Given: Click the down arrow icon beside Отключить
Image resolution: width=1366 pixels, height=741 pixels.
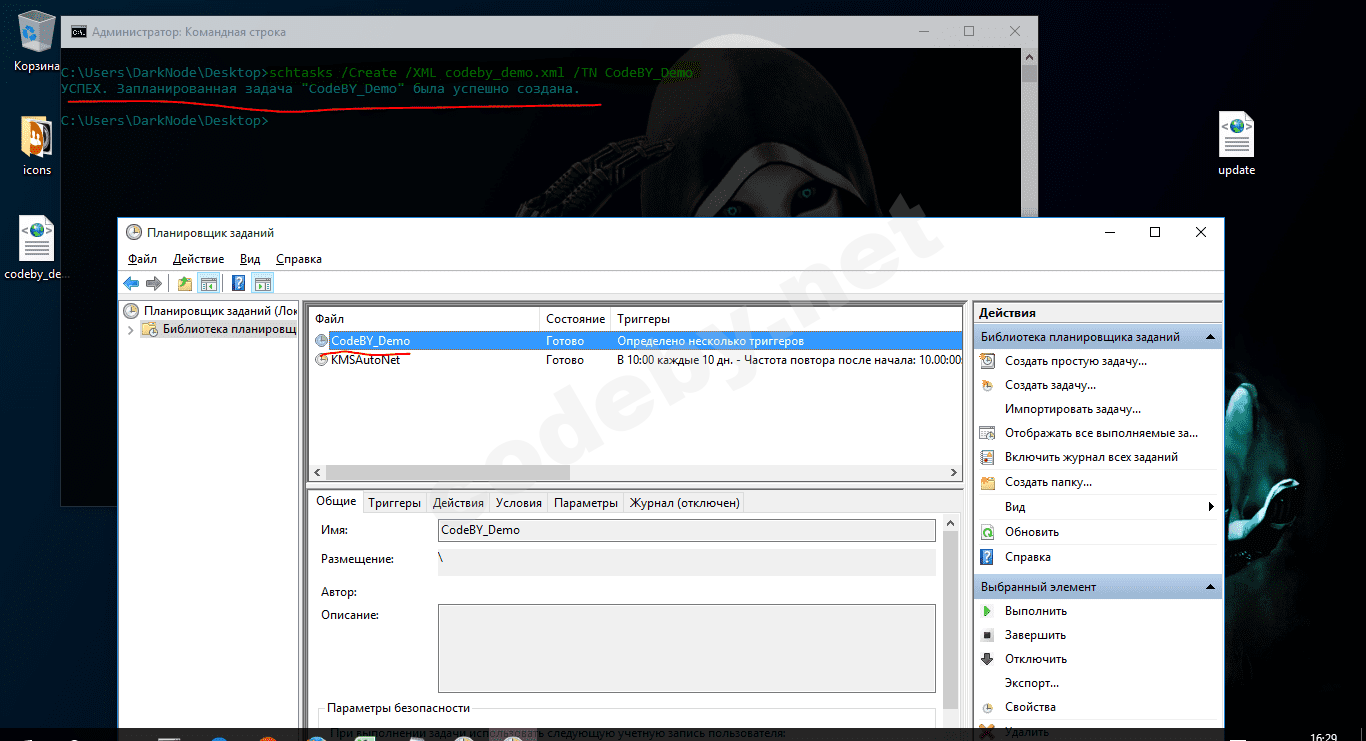Looking at the screenshot, I should pyautogui.click(x=988, y=659).
